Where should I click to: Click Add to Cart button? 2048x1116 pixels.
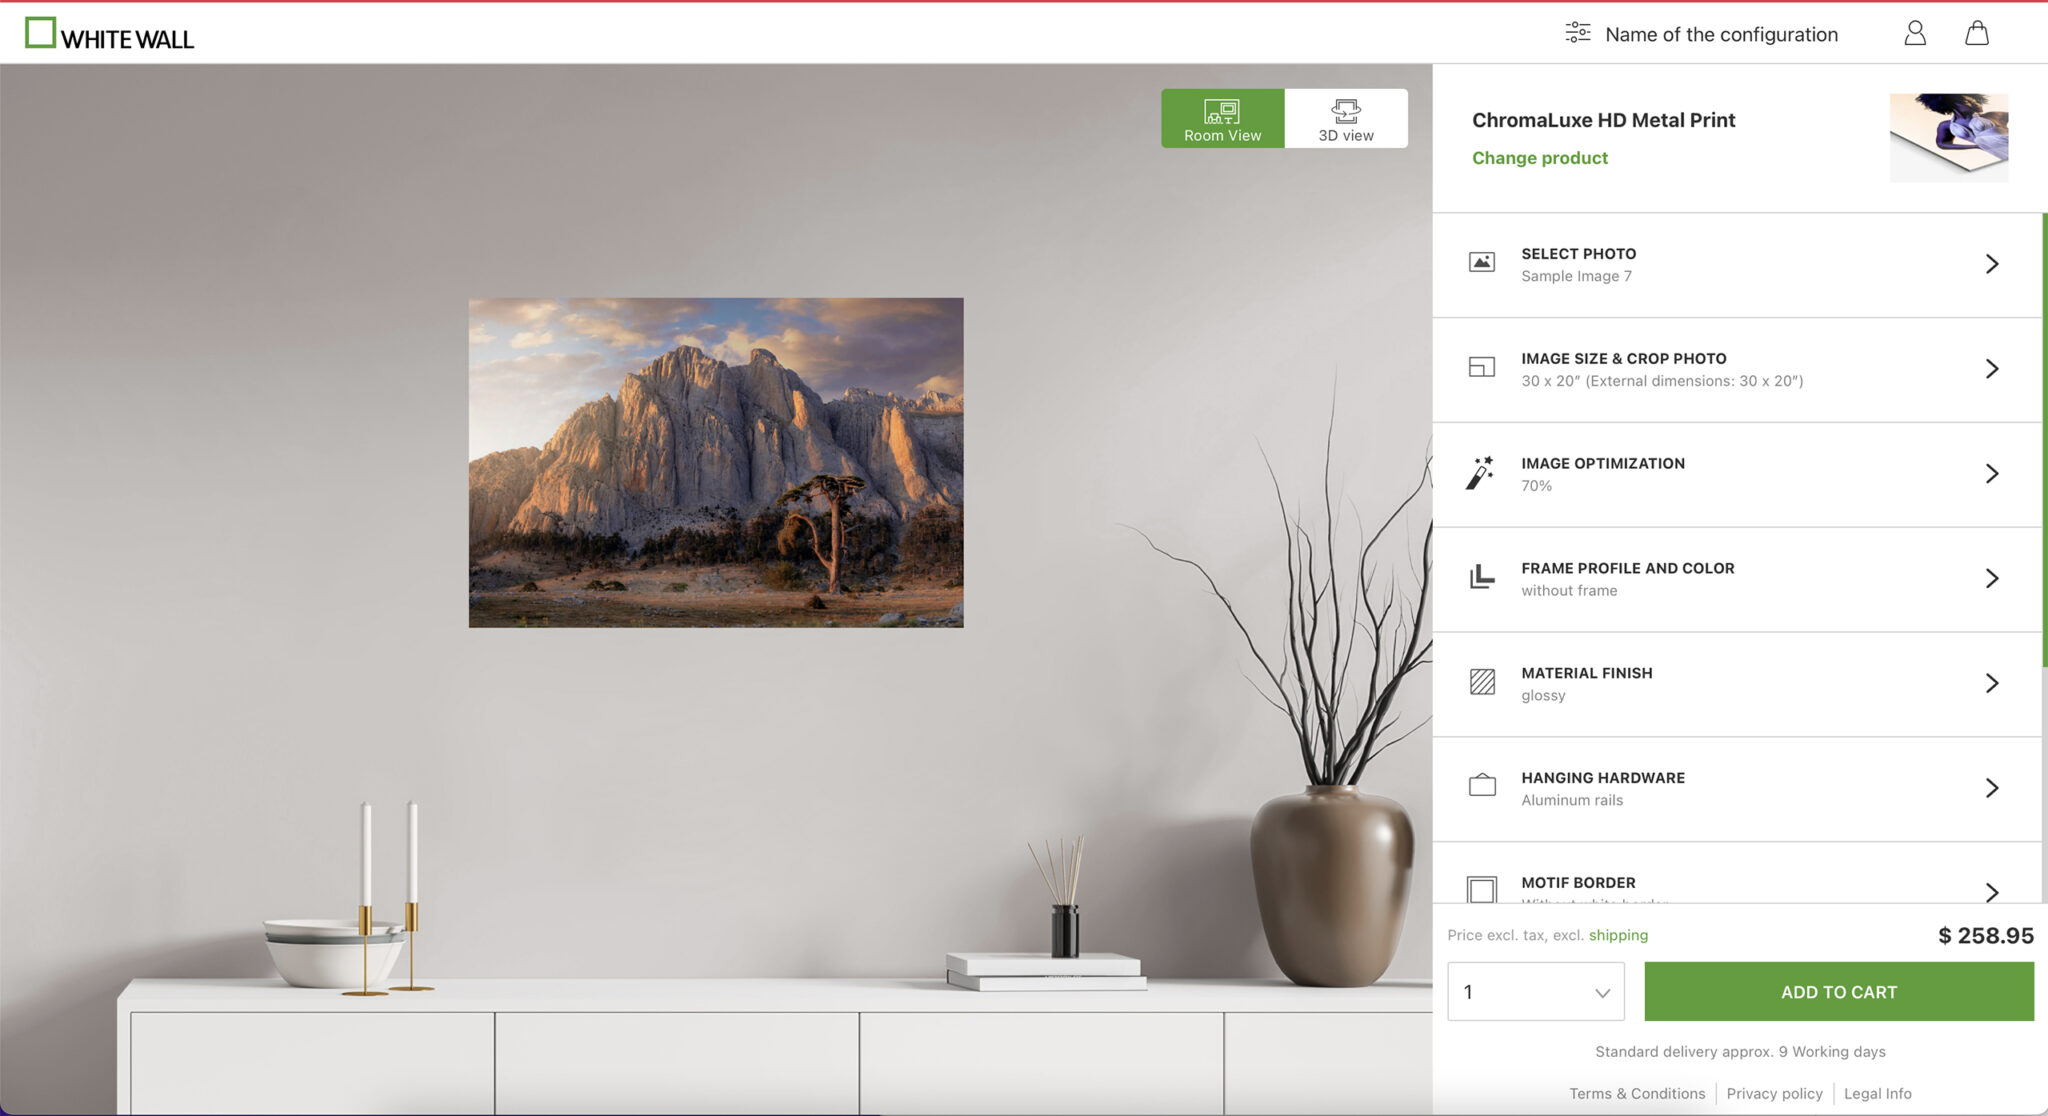coord(1838,992)
